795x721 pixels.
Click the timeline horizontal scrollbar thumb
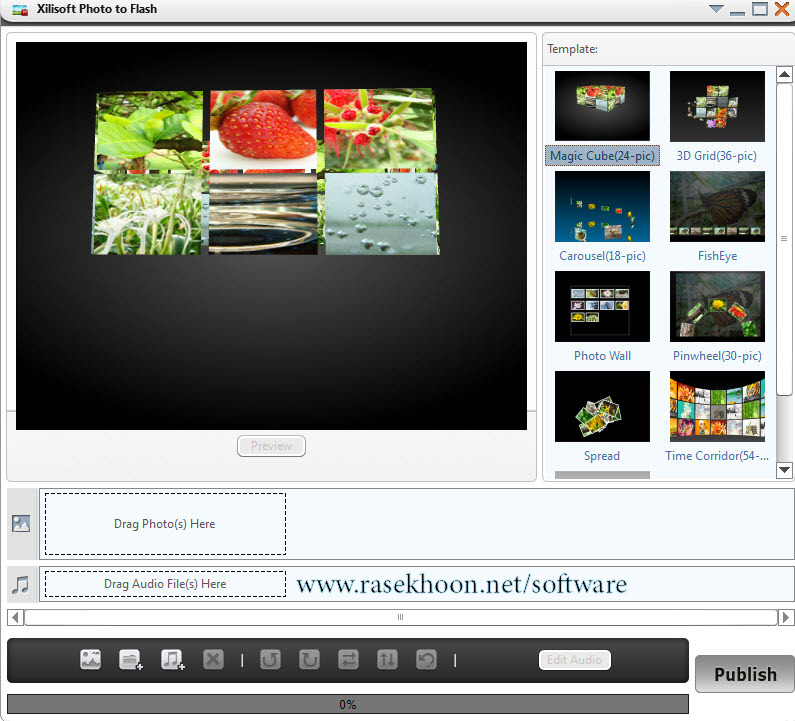(x=401, y=617)
